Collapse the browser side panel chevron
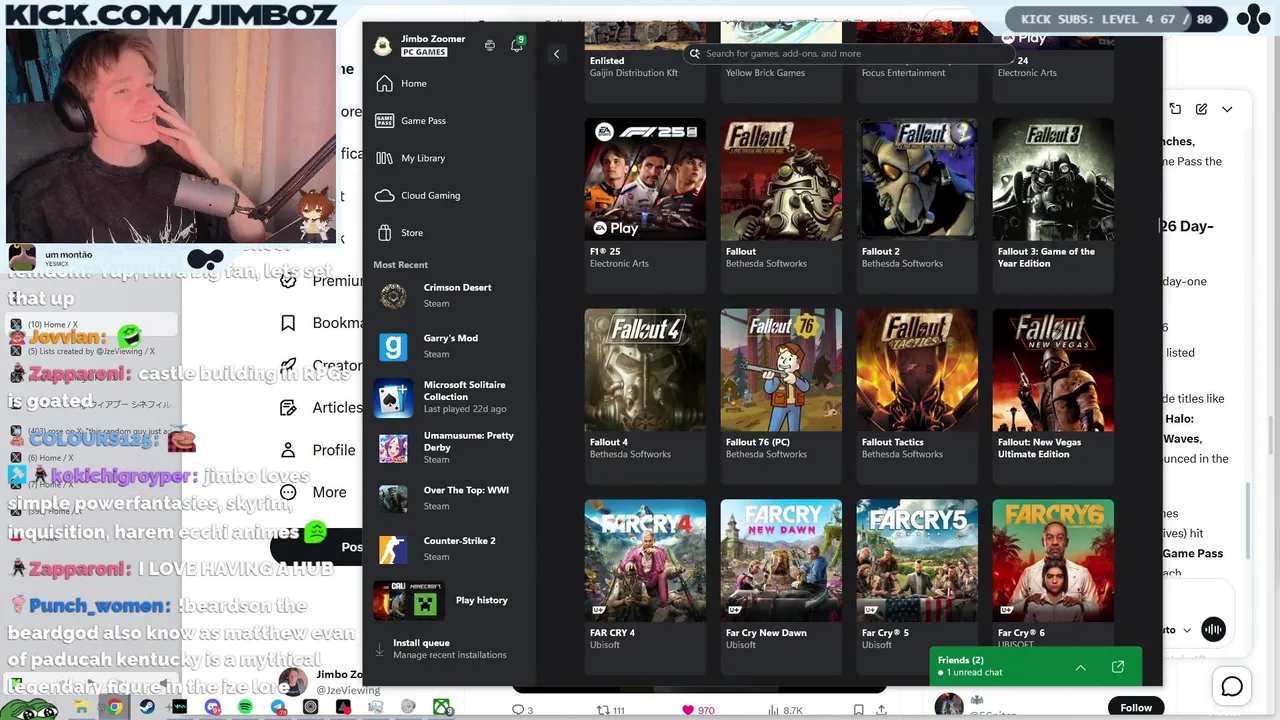 [x=1227, y=109]
